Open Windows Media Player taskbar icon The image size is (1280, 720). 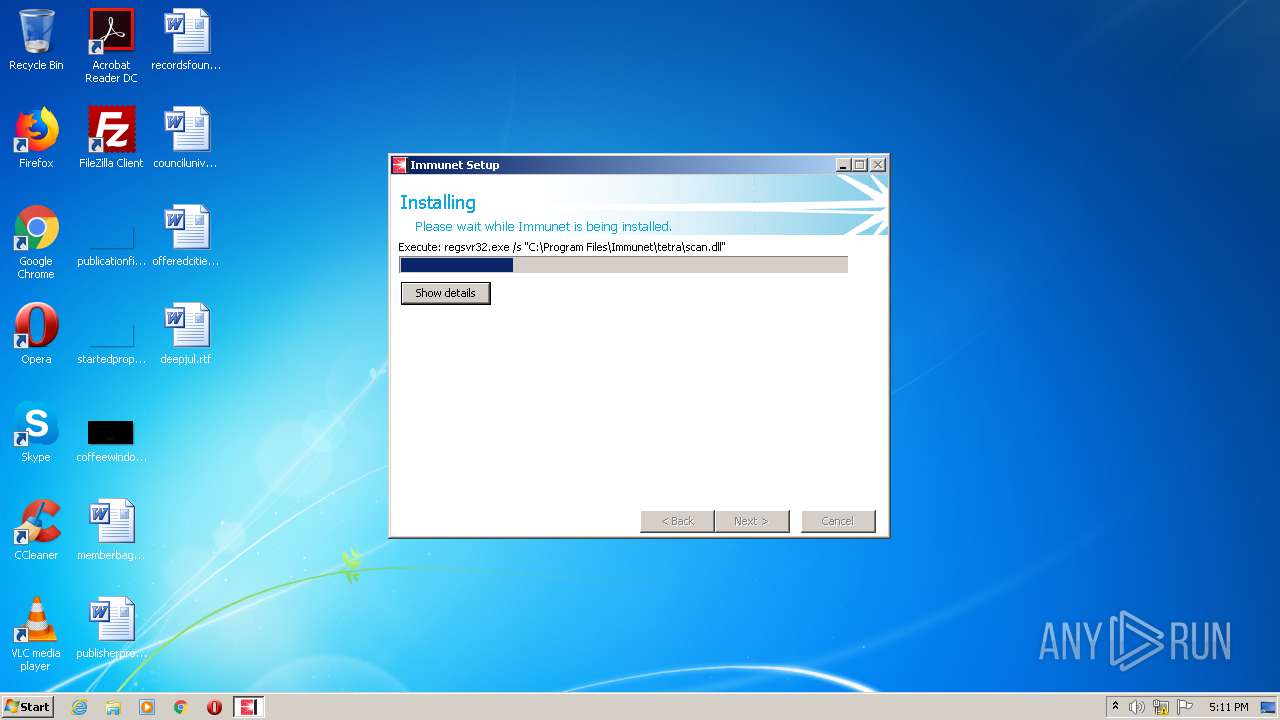147,707
